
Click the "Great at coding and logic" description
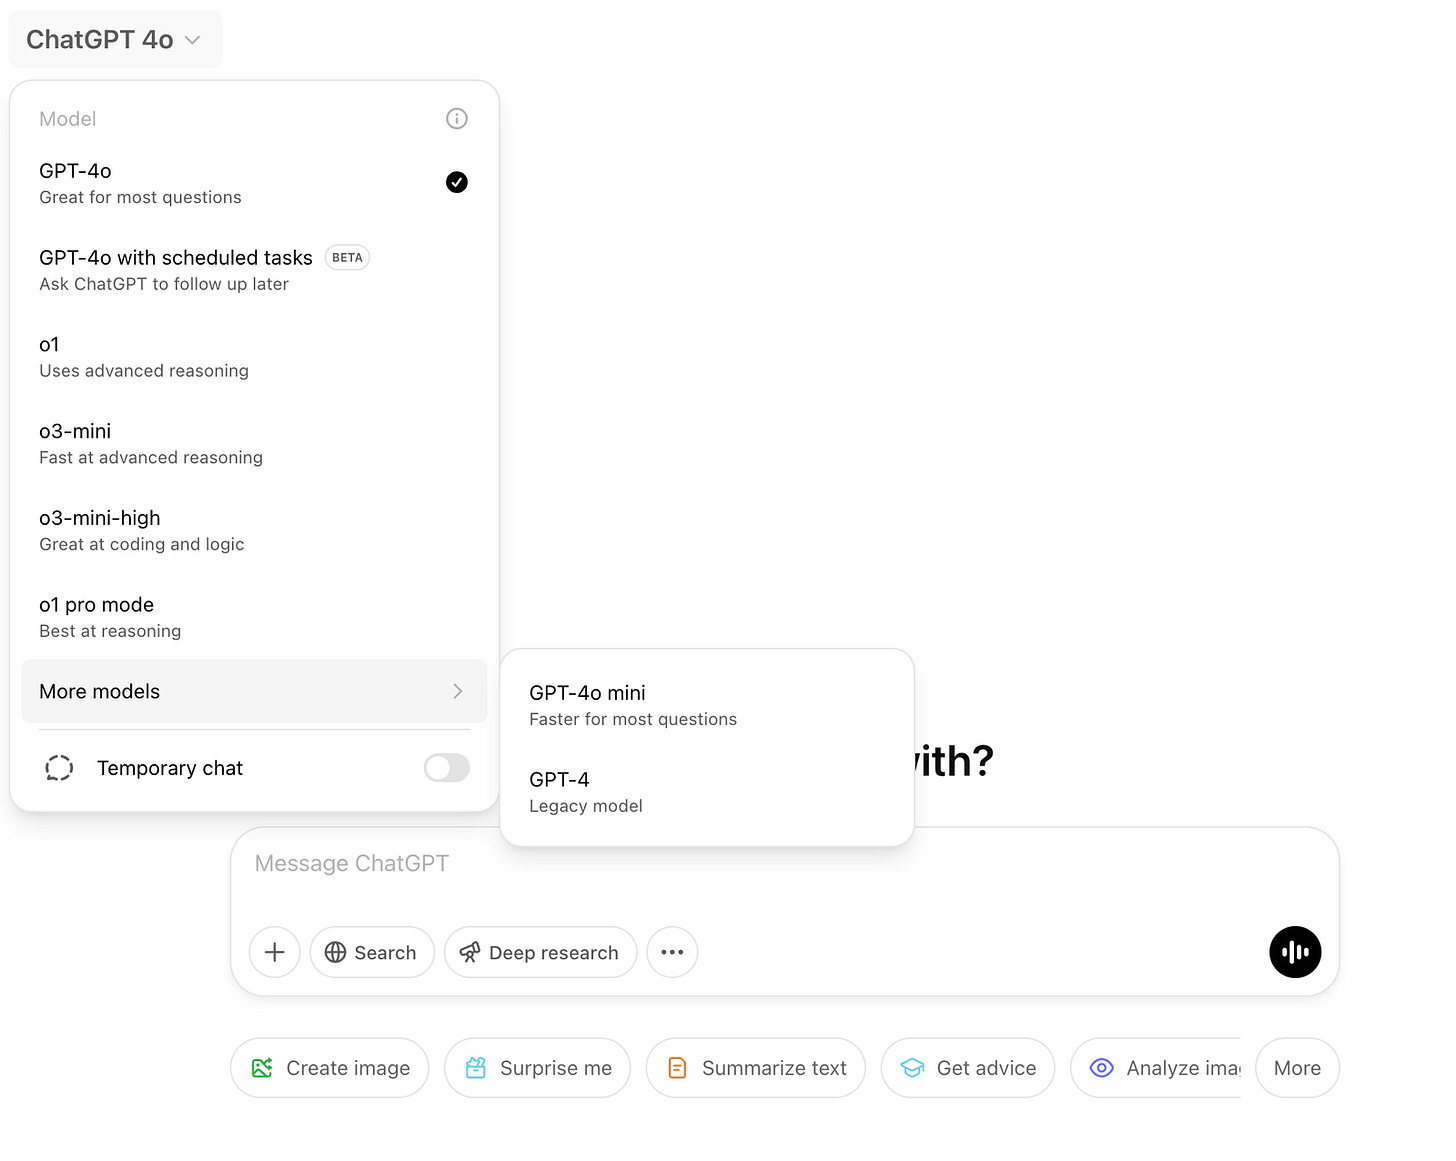coord(142,544)
